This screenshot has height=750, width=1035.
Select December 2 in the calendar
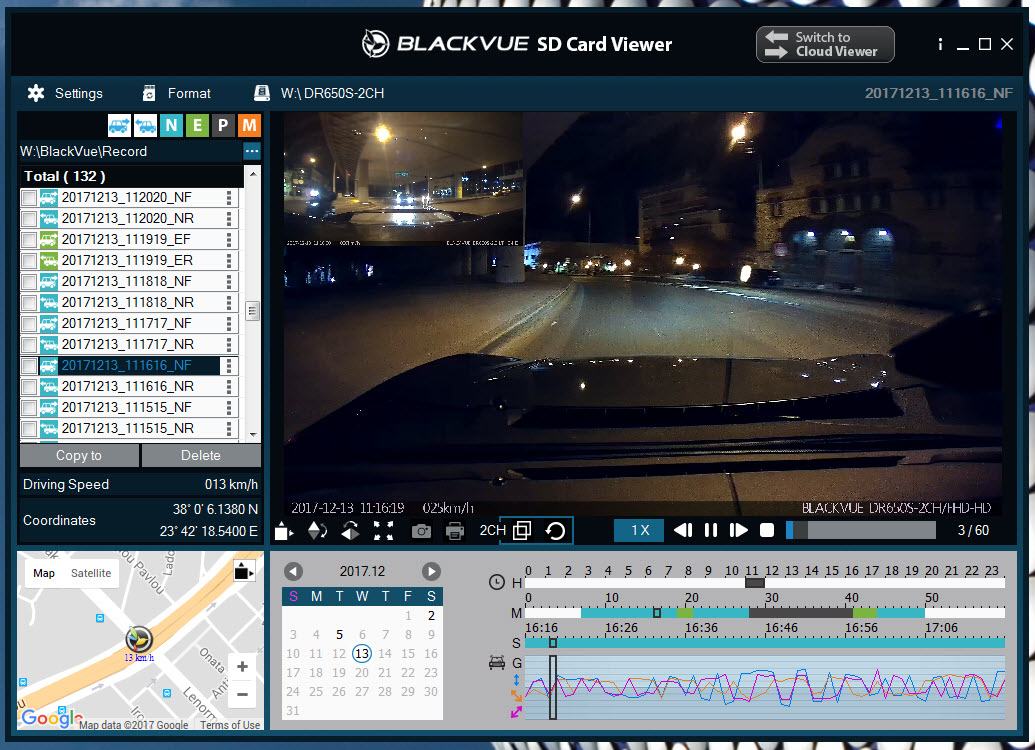(431, 615)
